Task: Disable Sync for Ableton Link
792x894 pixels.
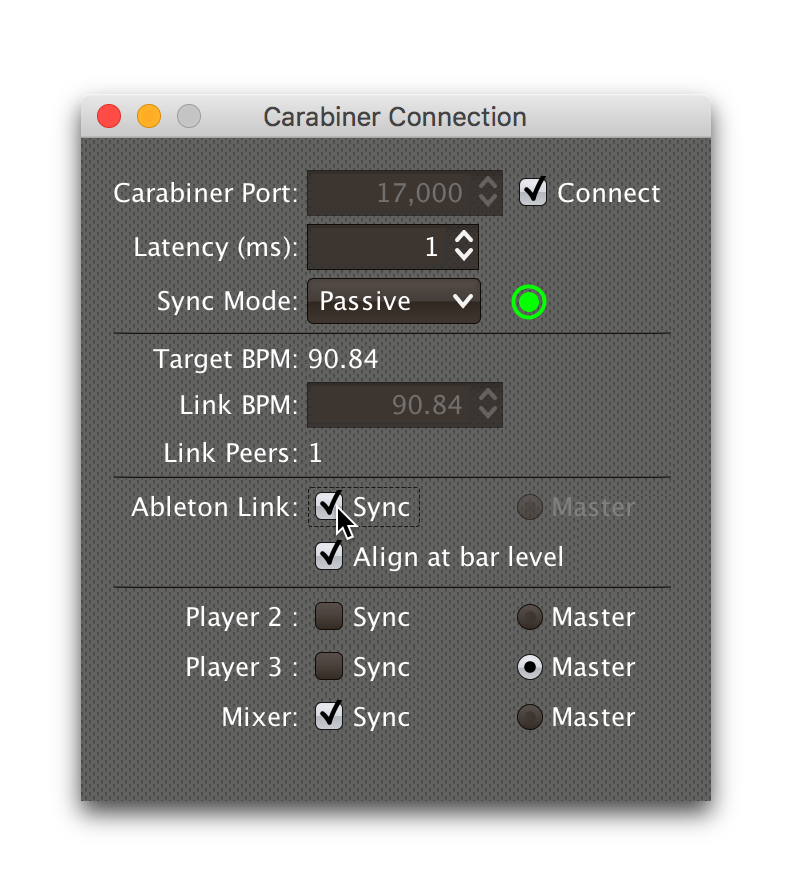Action: [x=329, y=507]
